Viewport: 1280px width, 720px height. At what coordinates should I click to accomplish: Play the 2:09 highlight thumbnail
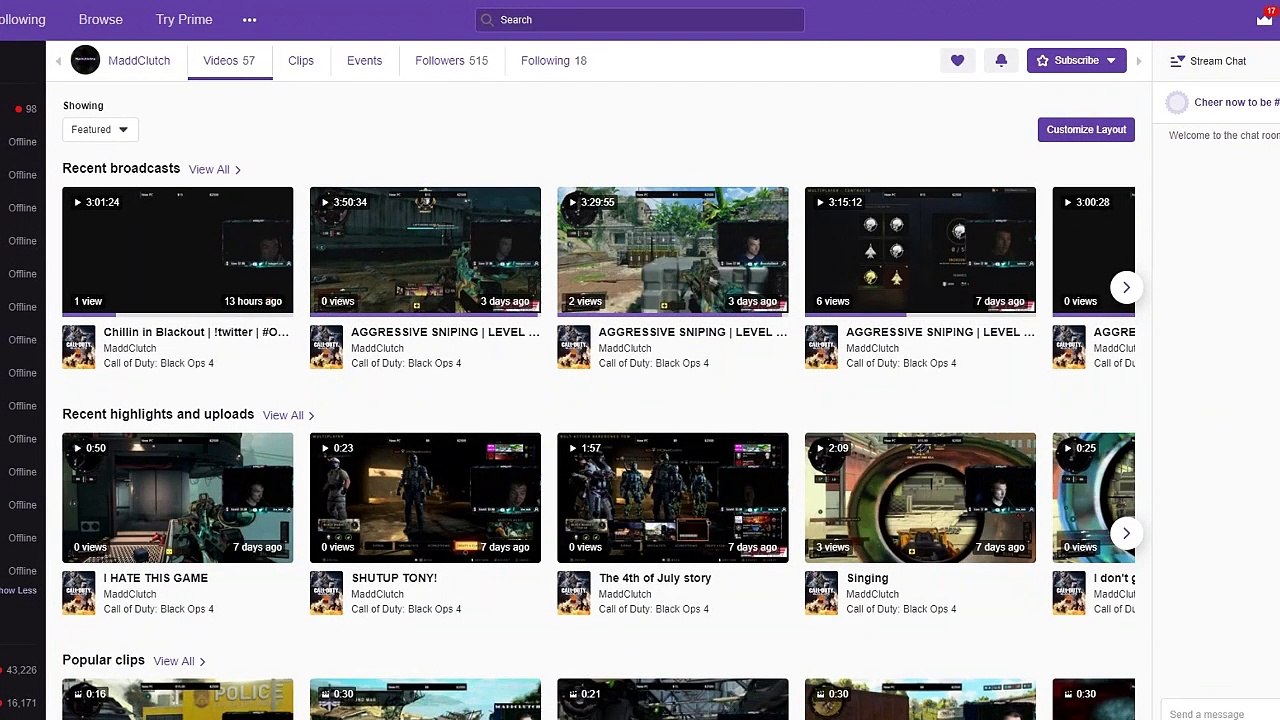tap(920, 497)
